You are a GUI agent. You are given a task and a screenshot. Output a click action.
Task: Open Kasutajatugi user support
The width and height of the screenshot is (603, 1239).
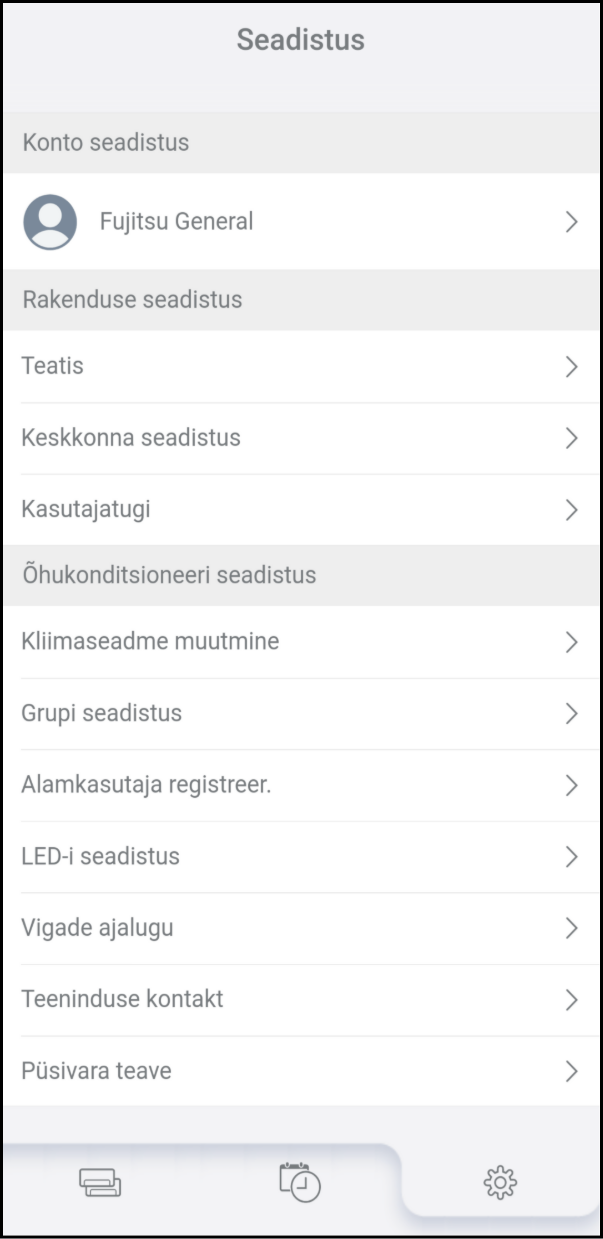[86, 510]
